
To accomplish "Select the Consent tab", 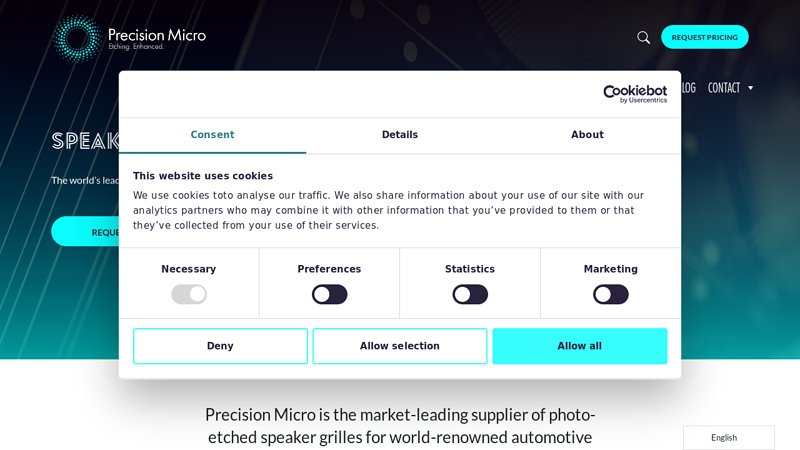I will pyautogui.click(x=212, y=135).
